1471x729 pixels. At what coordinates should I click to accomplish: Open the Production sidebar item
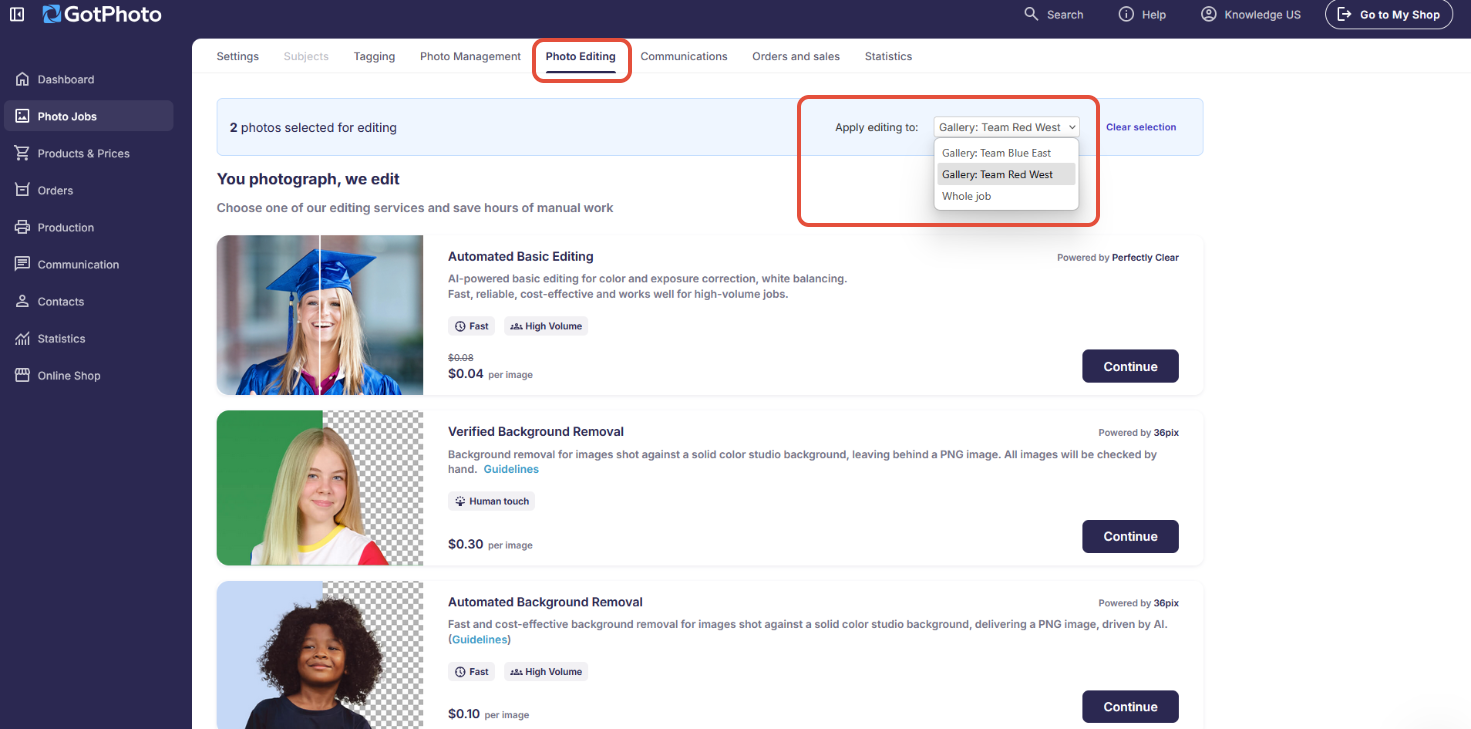coord(66,227)
